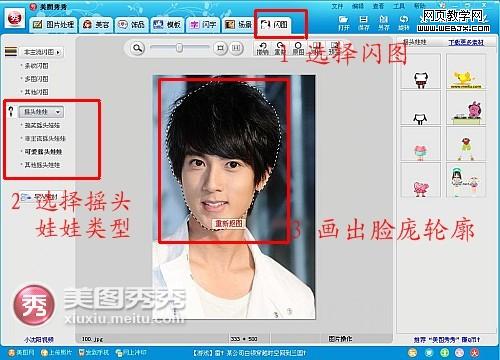Screen dimensions: 500x360
Task: Click the zoom slider handle
Action: point(179,48)
